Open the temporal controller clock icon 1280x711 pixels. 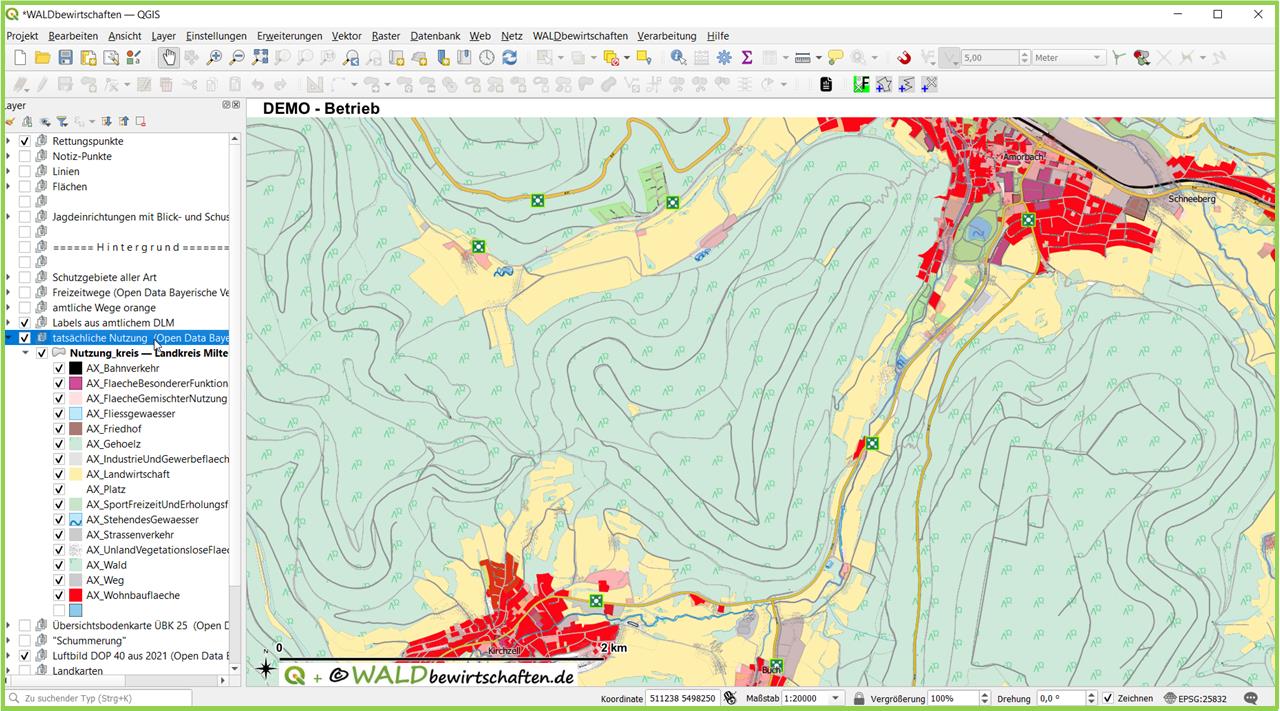(x=487, y=58)
